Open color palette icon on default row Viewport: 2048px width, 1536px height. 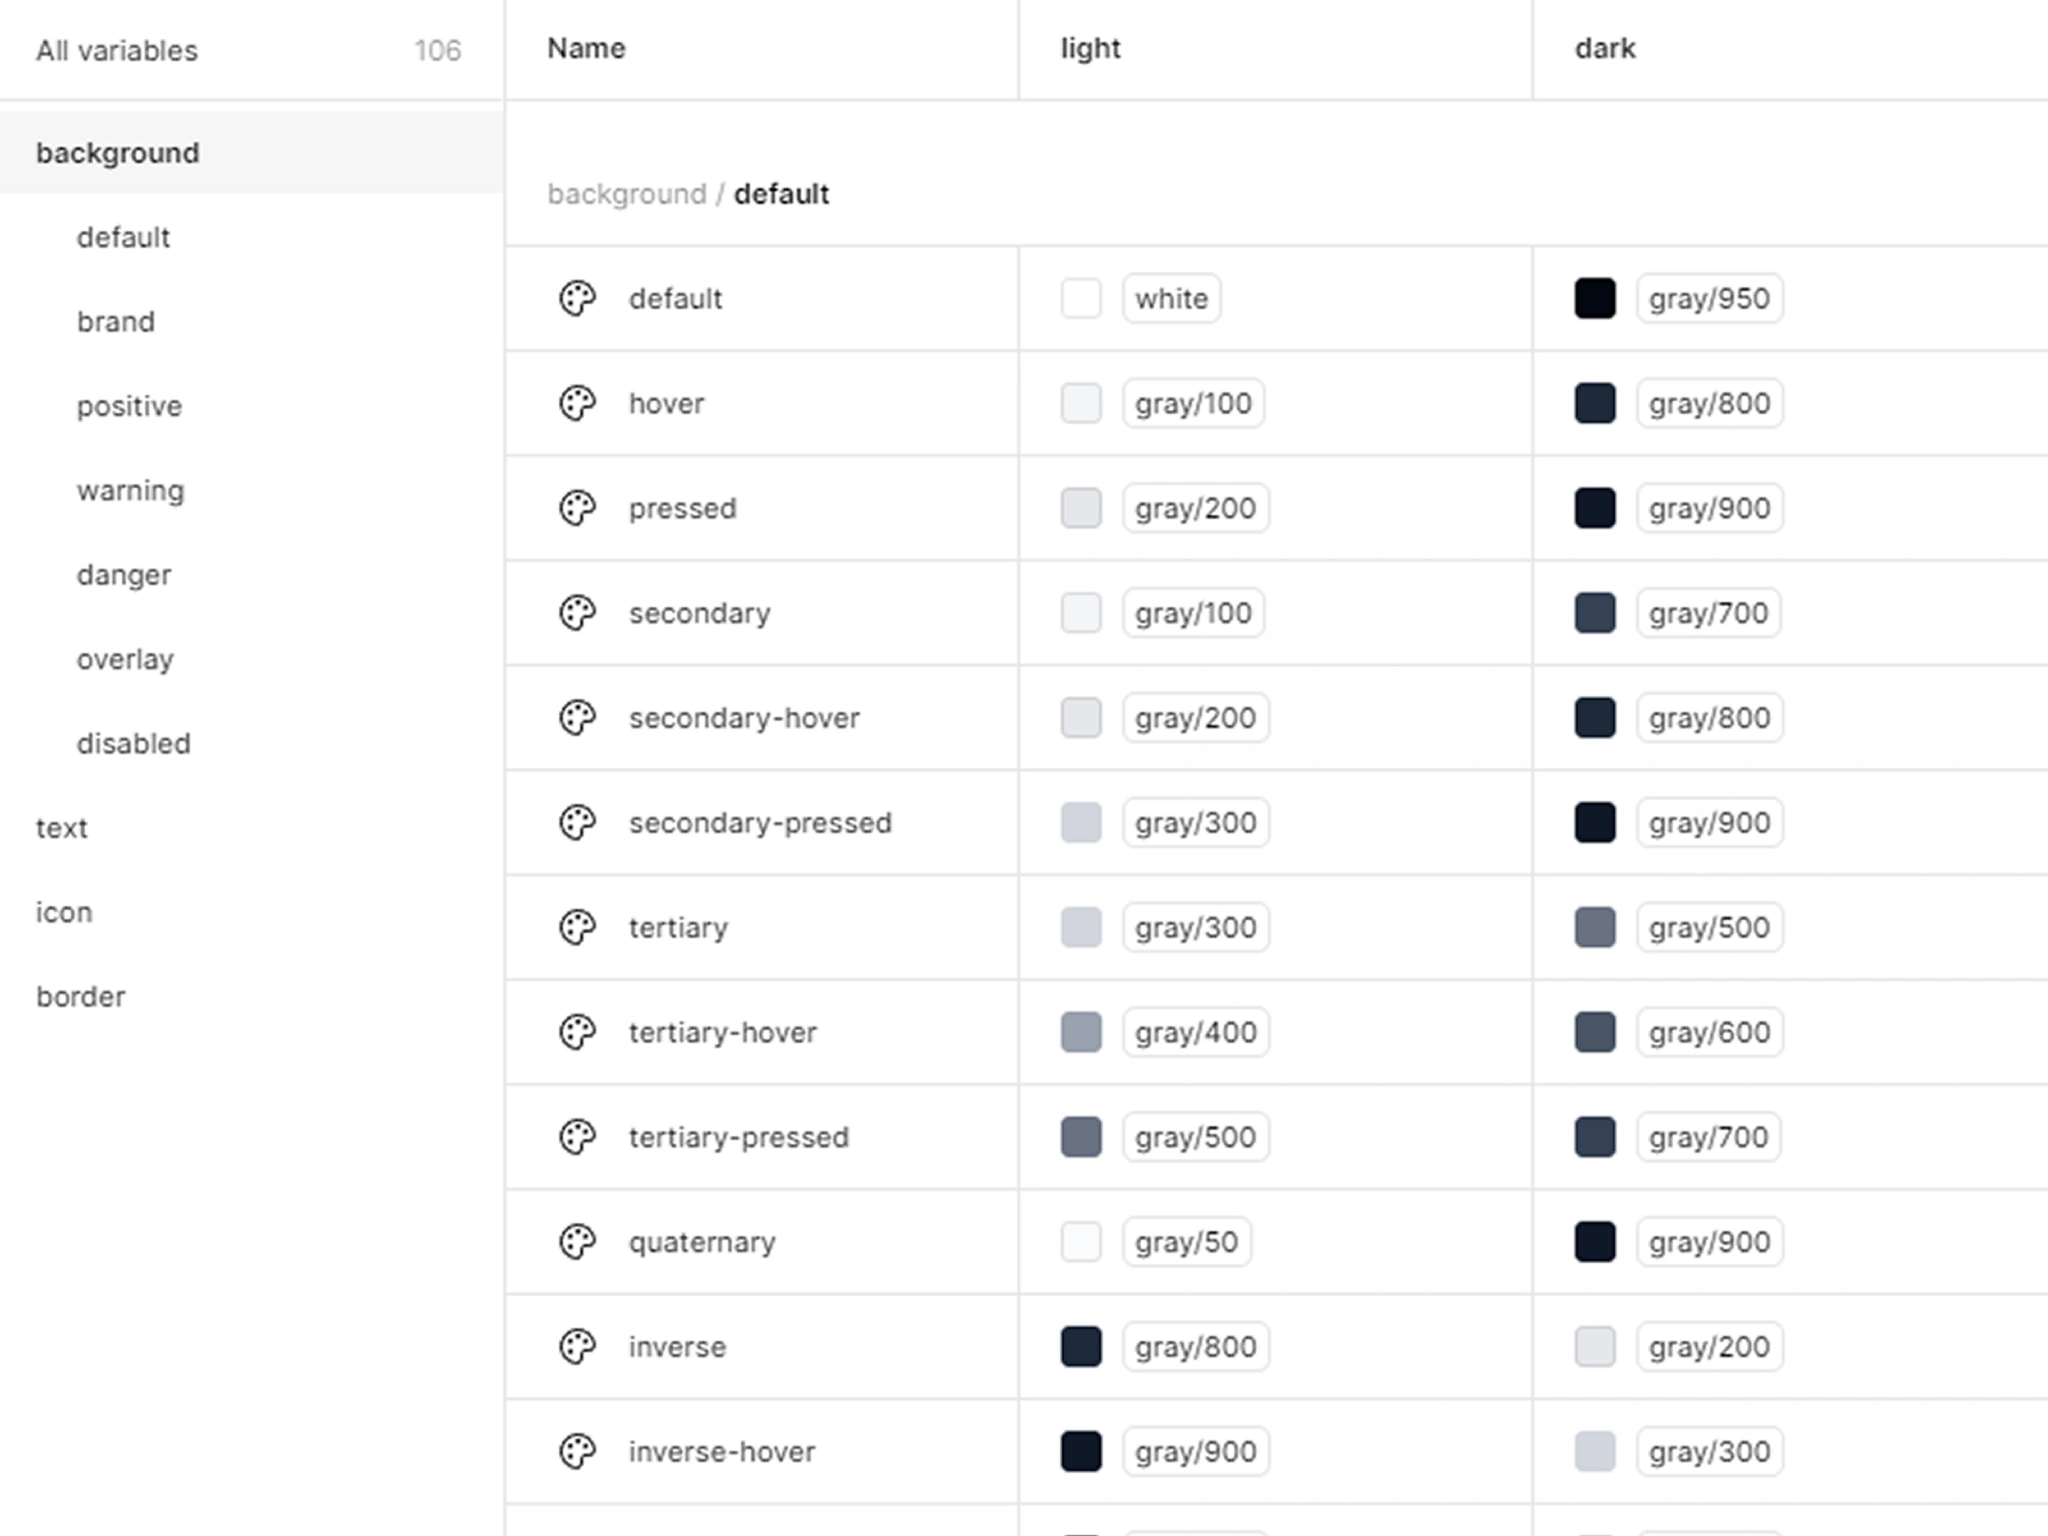tap(576, 297)
